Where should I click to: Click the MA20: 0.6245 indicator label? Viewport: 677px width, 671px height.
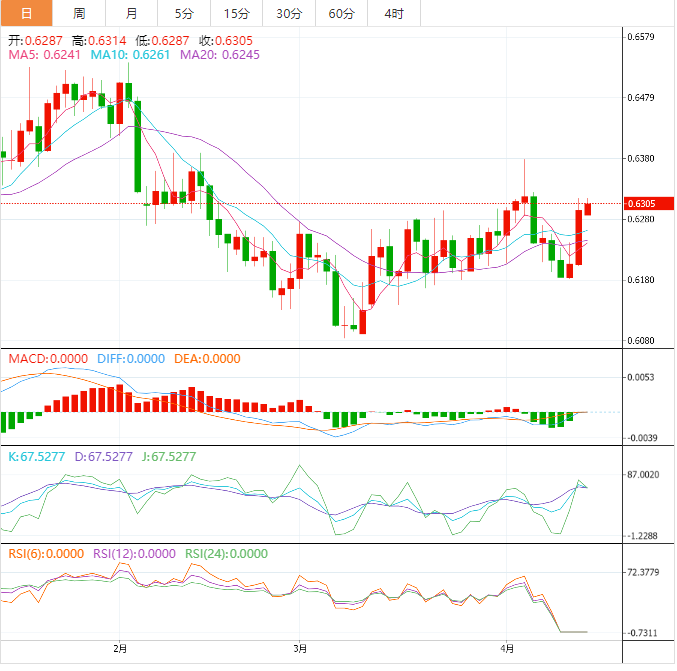tap(220, 55)
